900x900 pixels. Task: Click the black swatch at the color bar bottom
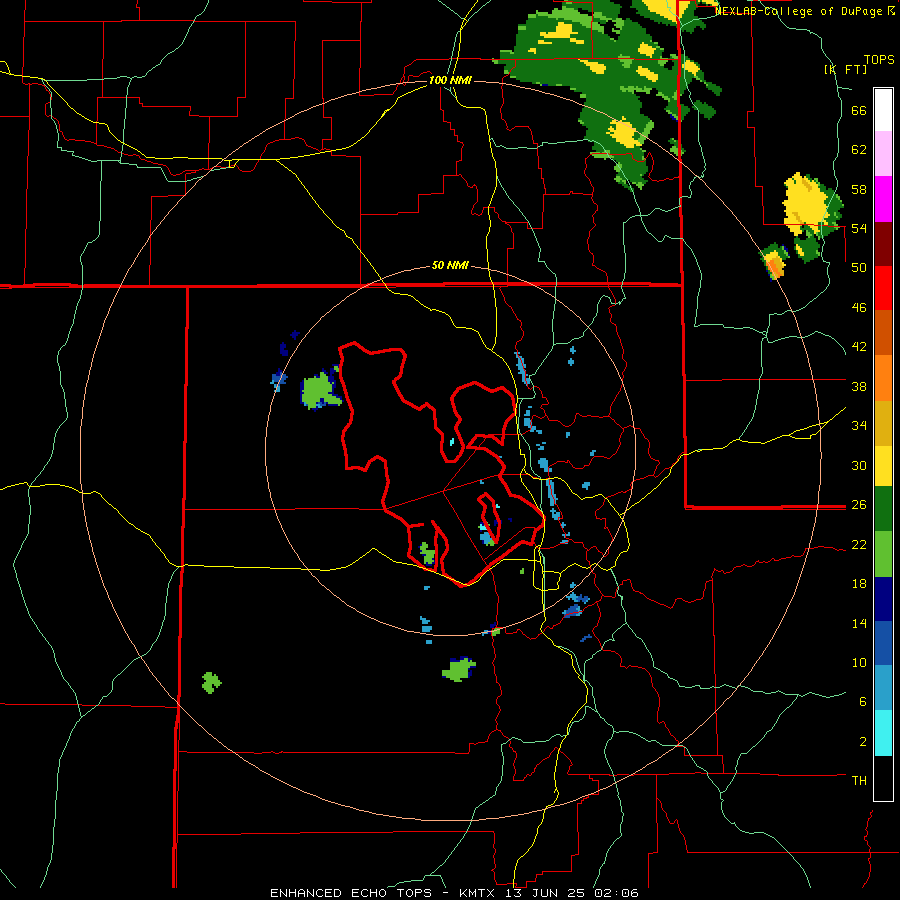coord(883,778)
